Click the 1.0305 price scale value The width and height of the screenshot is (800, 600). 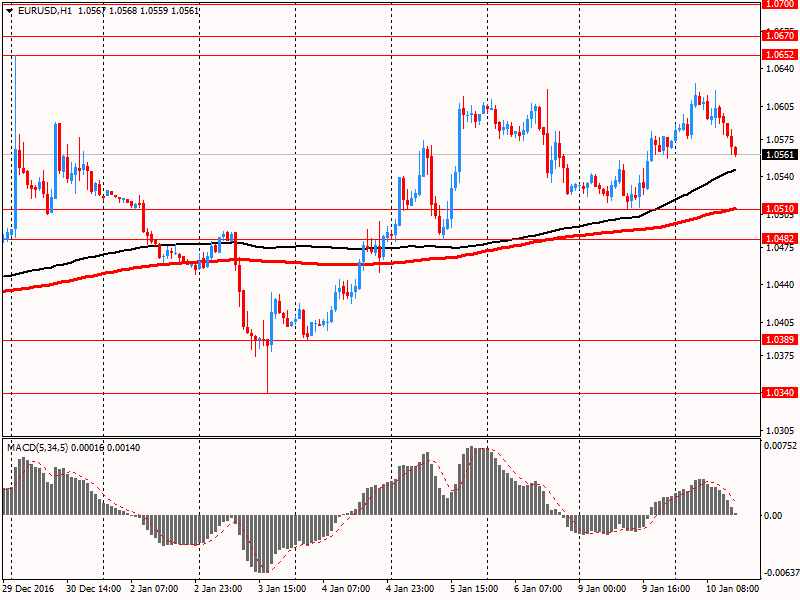(x=780, y=431)
